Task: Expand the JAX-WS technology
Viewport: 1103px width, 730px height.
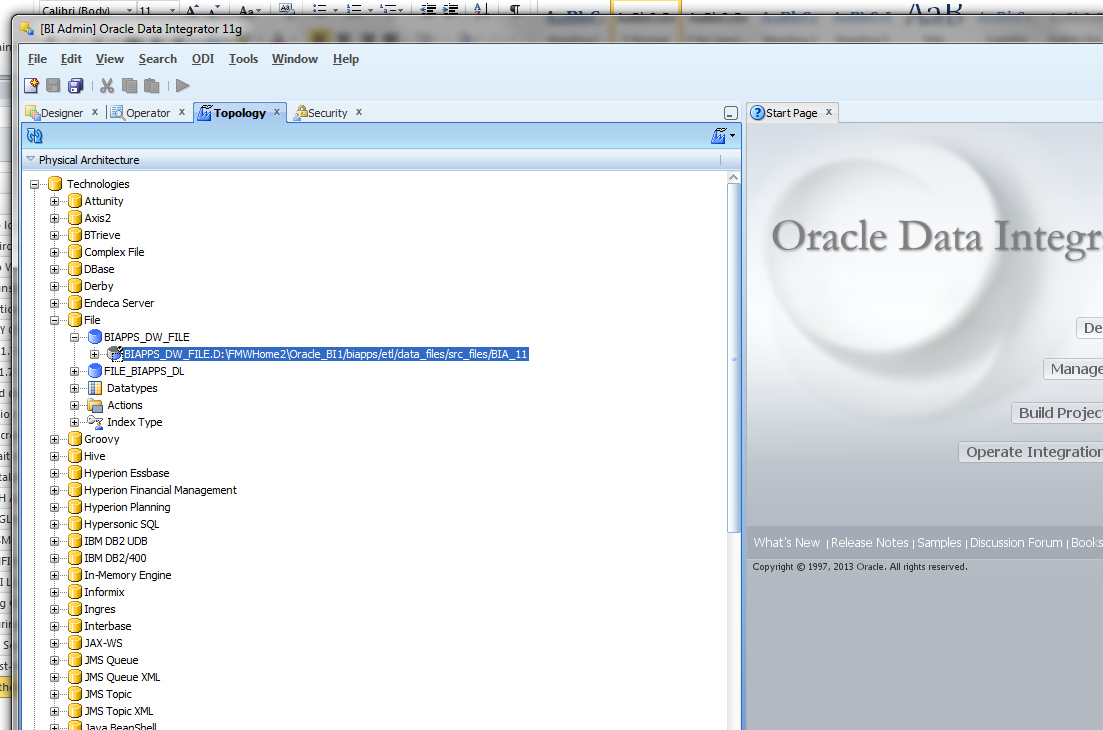Action: point(54,643)
